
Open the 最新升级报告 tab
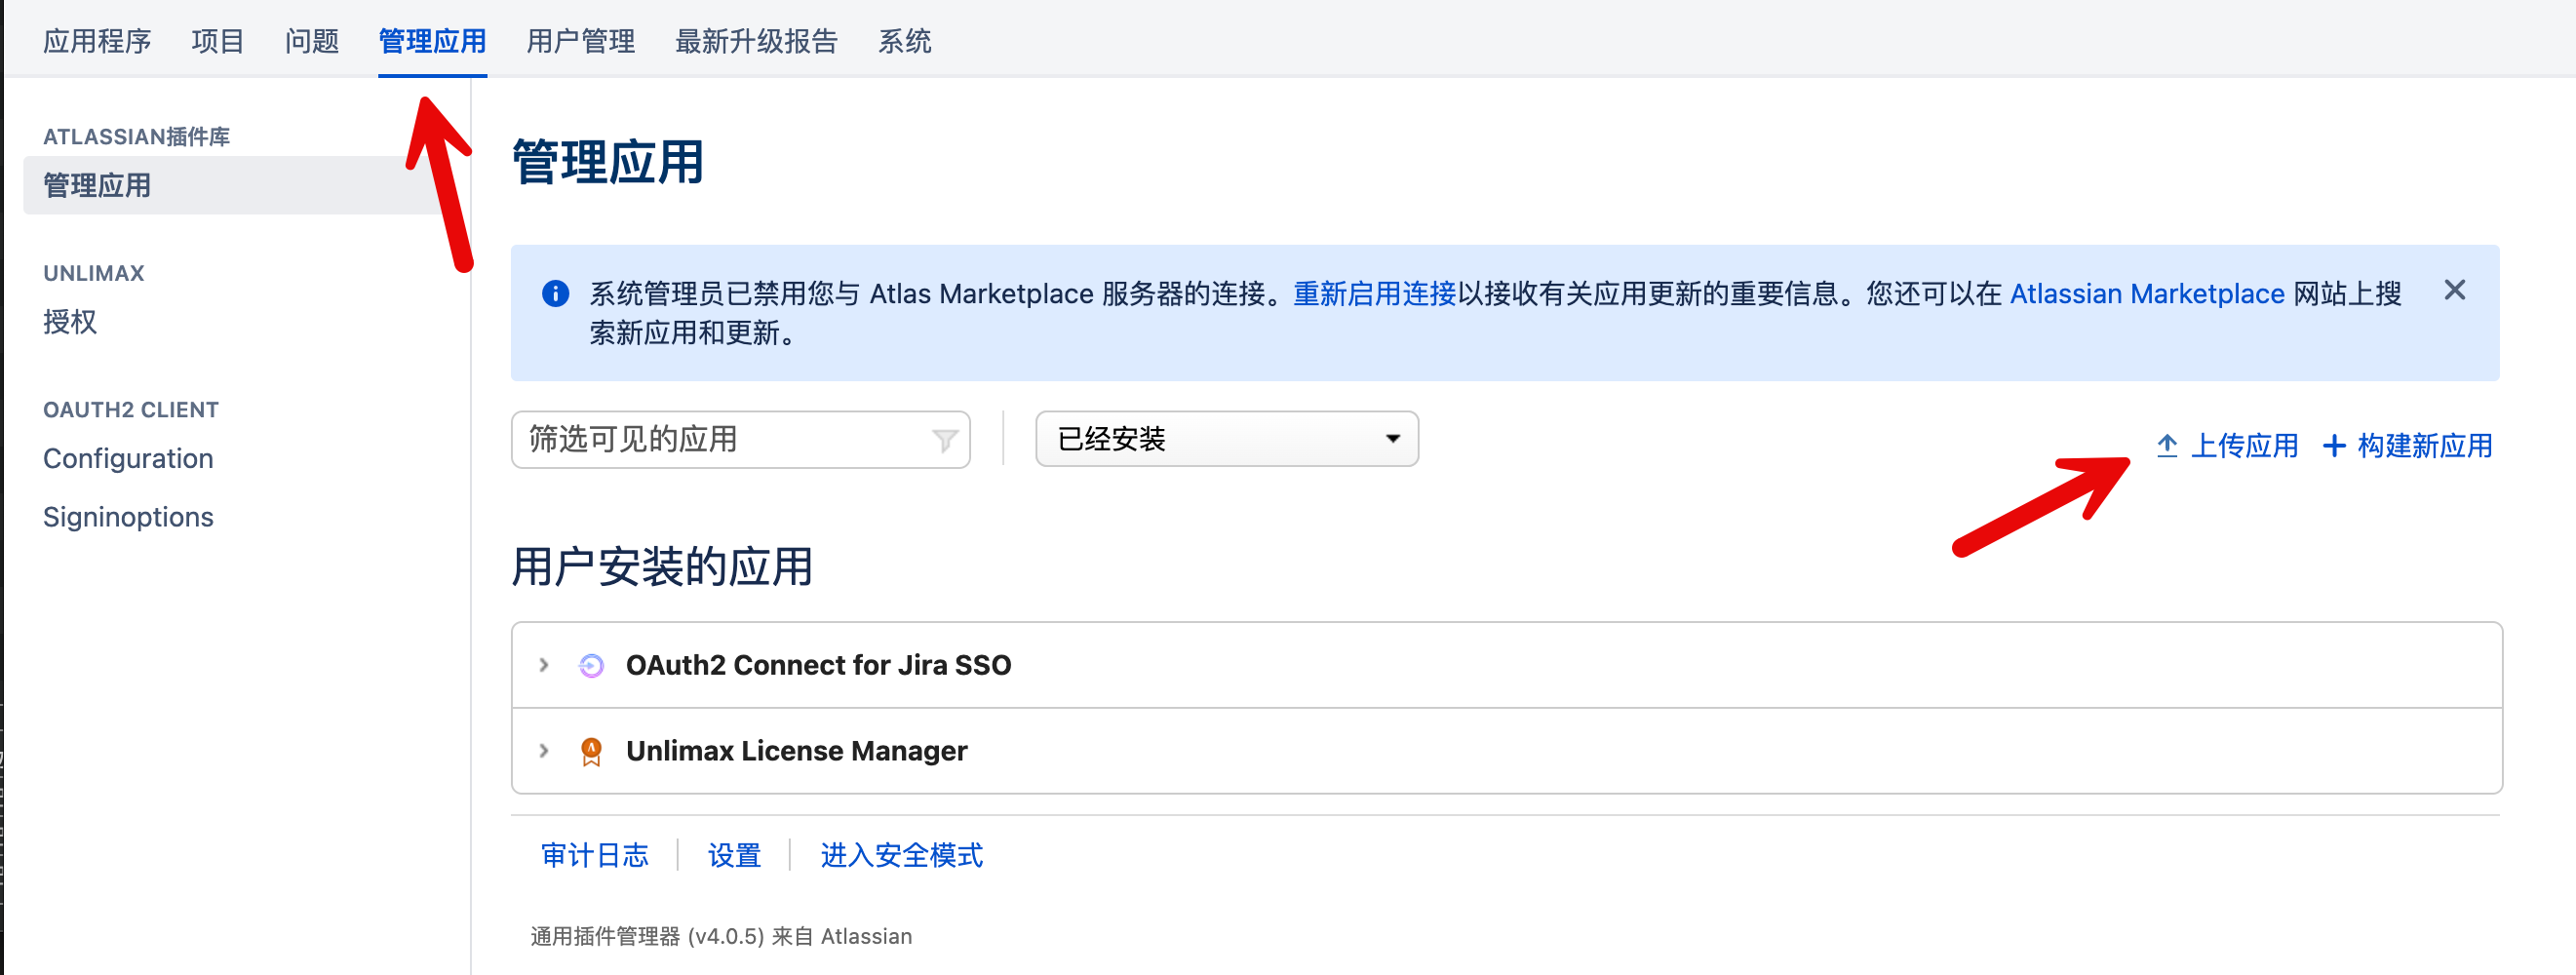click(x=756, y=41)
